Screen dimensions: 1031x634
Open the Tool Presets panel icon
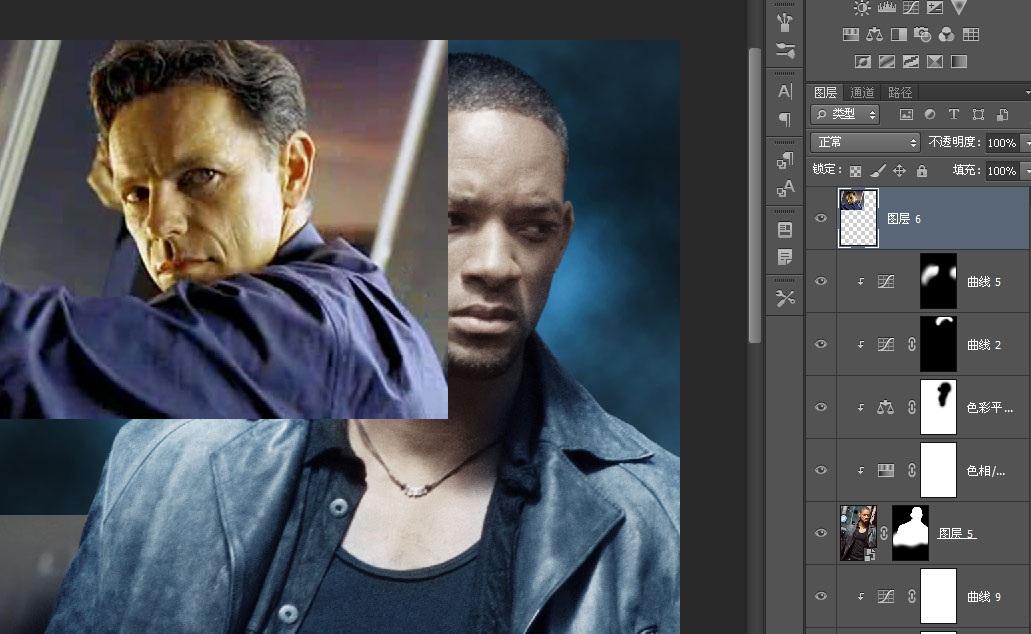pos(785,298)
